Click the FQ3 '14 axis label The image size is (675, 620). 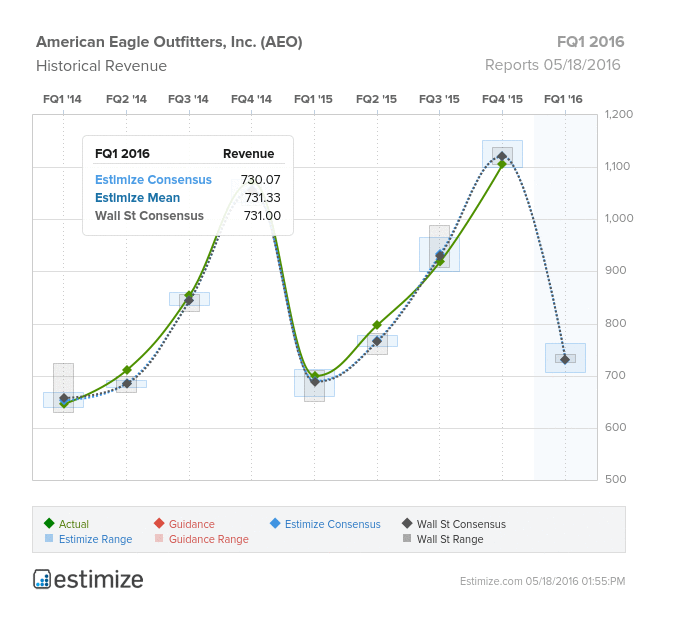click(x=188, y=99)
